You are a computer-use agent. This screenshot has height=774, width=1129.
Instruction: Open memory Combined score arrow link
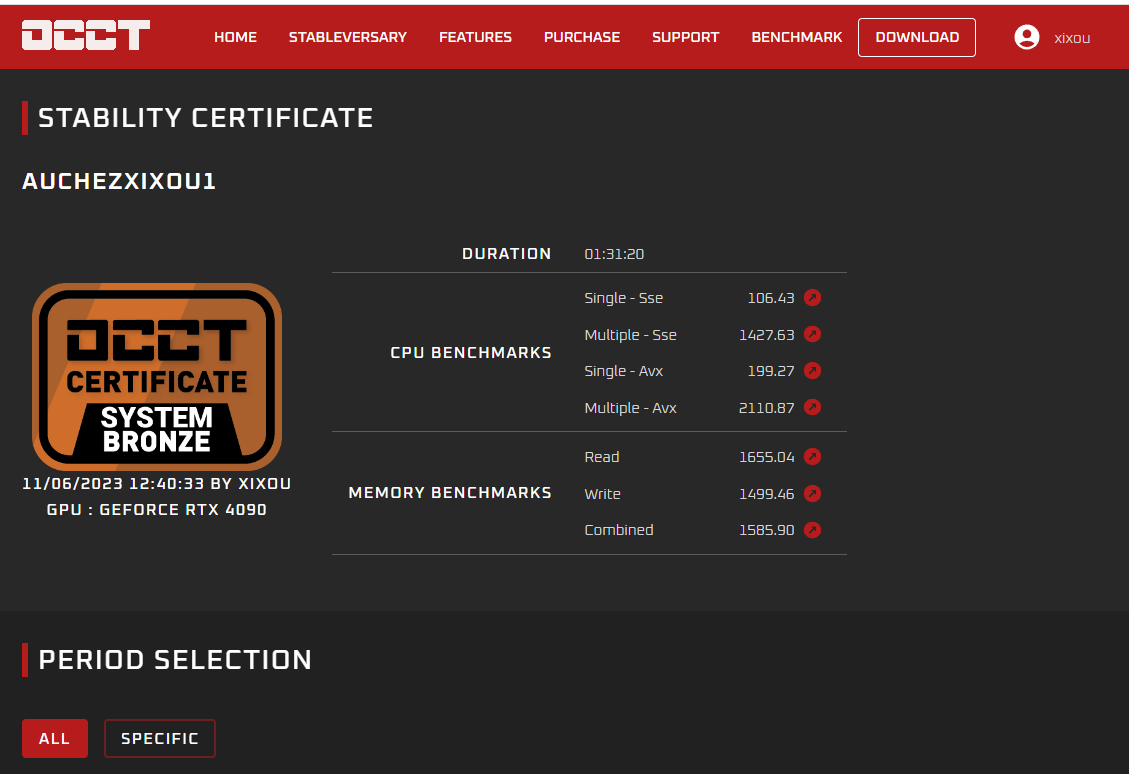[812, 530]
